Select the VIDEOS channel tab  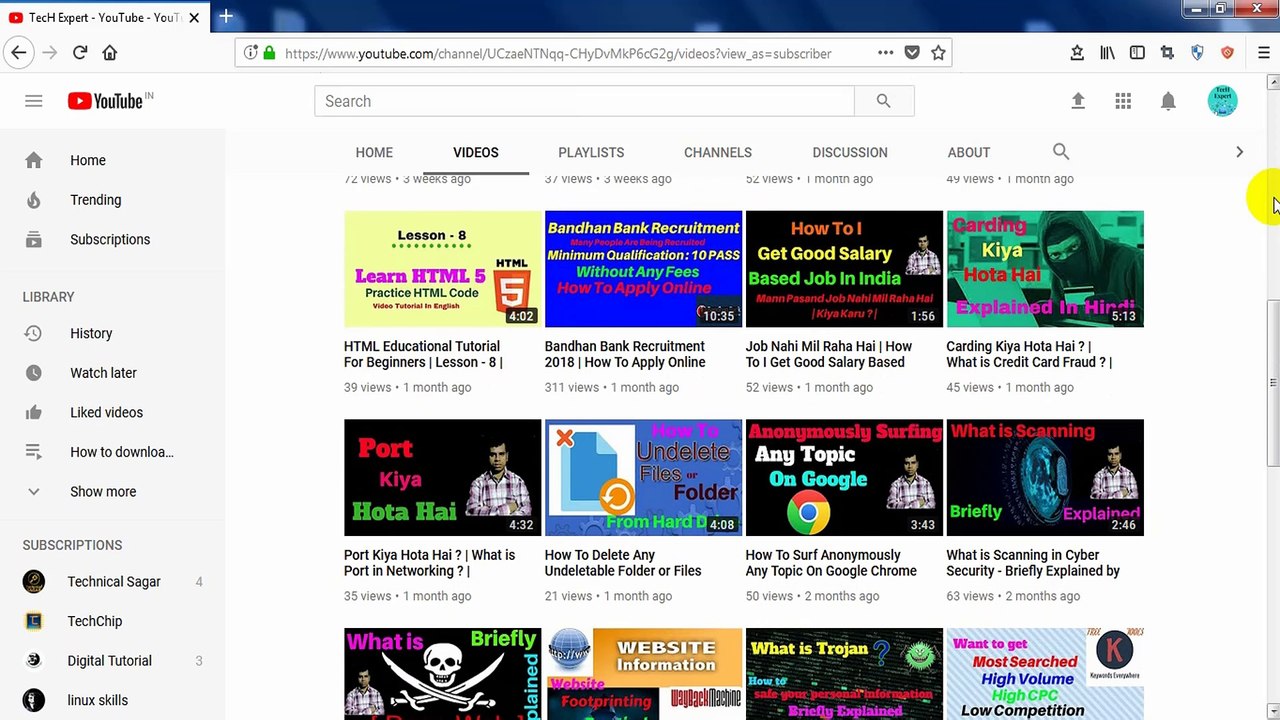475,152
